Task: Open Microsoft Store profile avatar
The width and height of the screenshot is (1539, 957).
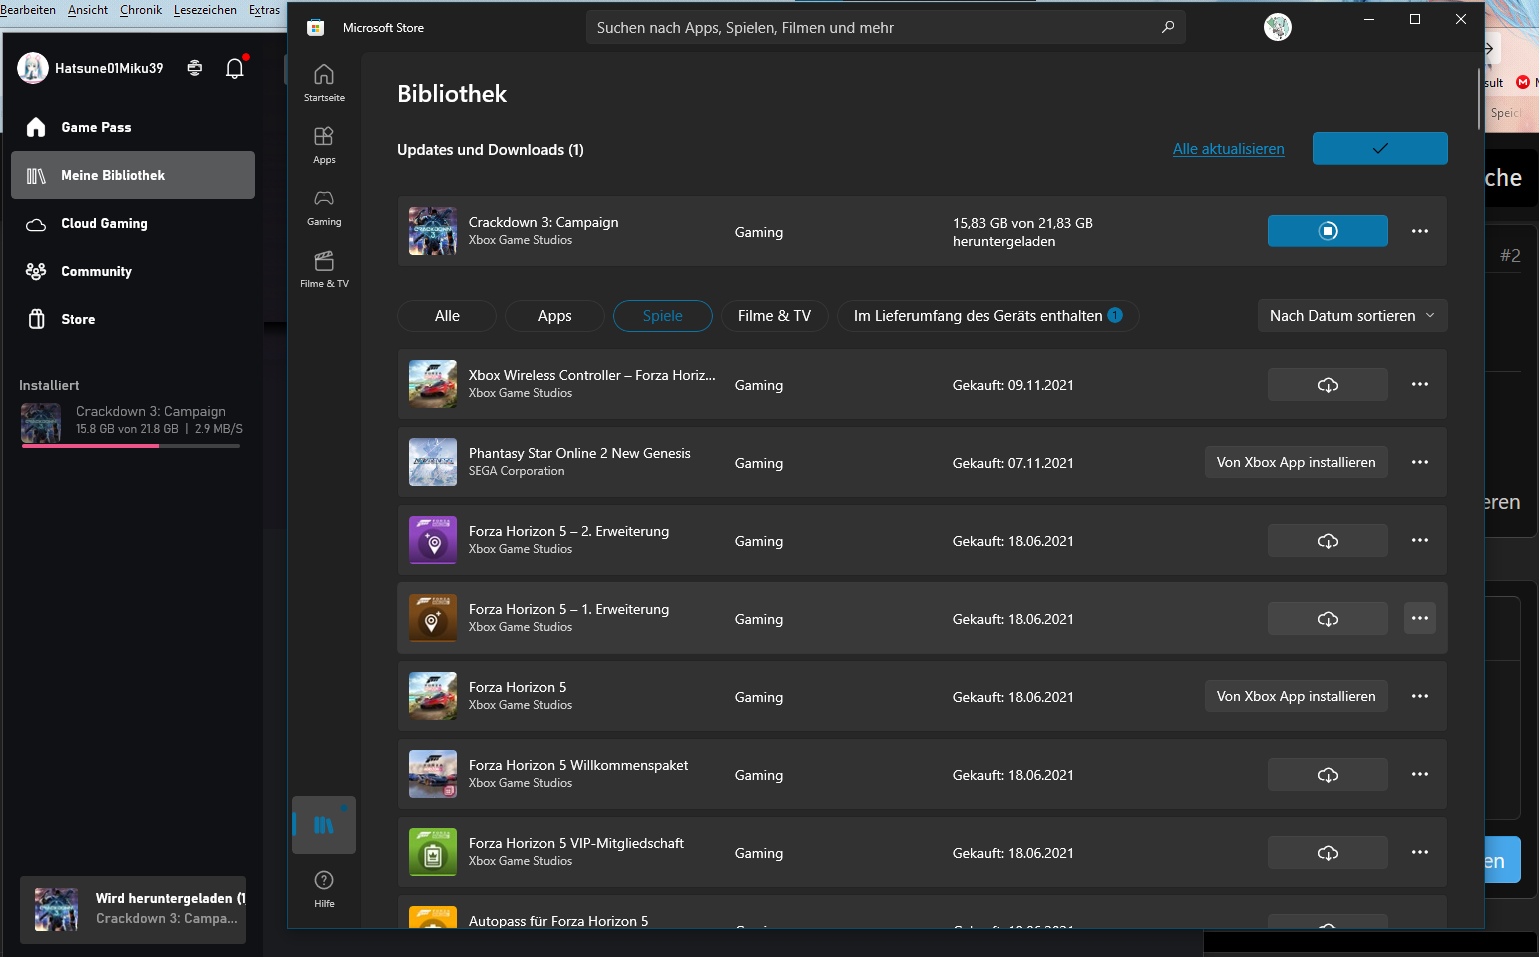Action: point(1277,27)
